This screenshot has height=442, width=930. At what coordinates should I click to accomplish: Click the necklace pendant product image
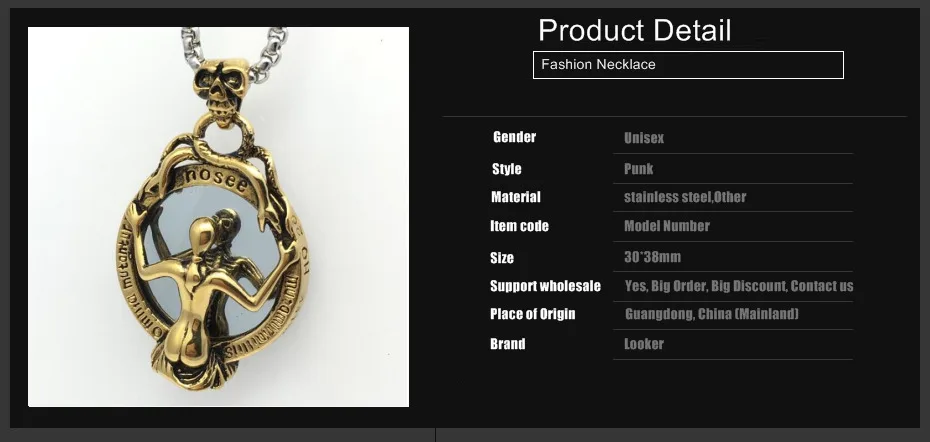pos(218,217)
